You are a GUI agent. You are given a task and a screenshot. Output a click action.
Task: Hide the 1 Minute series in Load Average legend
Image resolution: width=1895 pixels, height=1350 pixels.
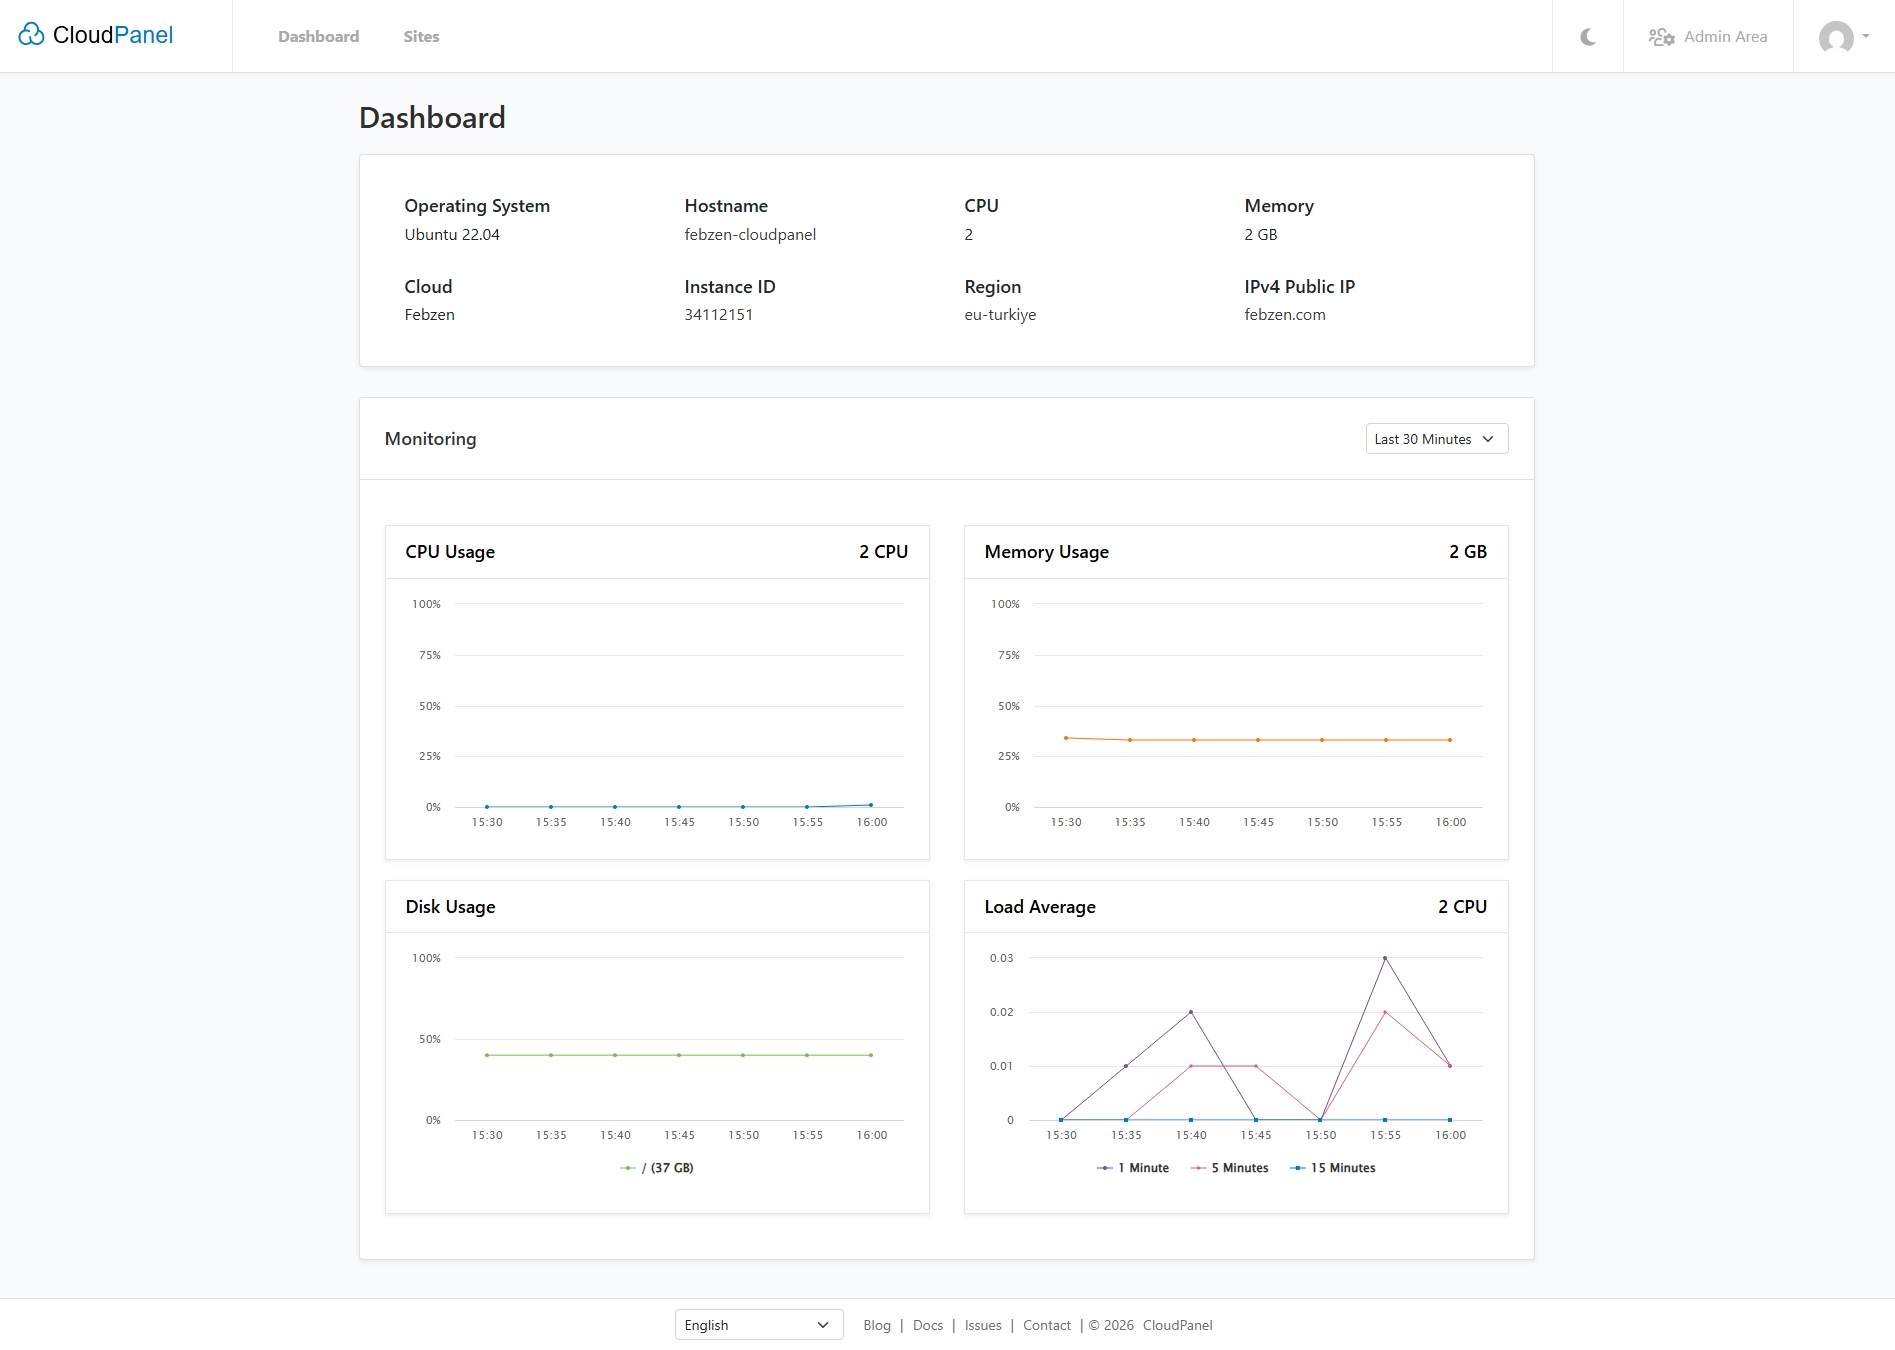(x=1135, y=1167)
